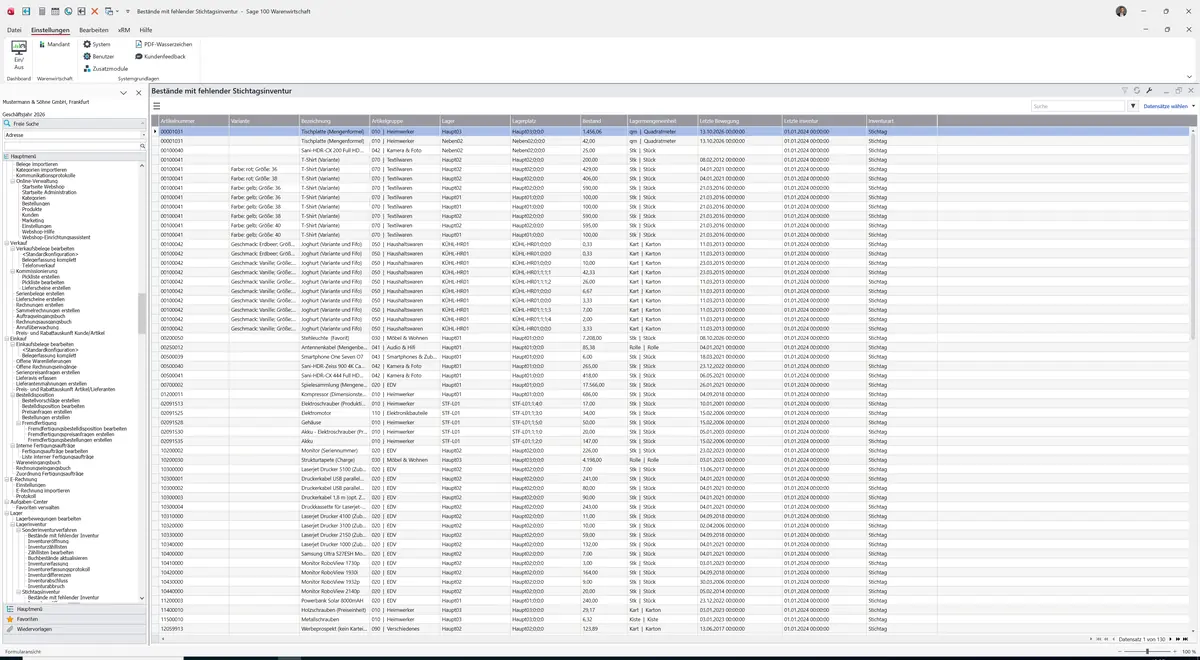The image size is (1200, 660).
Task: Open Kundenfeedback
Action: pos(160,56)
